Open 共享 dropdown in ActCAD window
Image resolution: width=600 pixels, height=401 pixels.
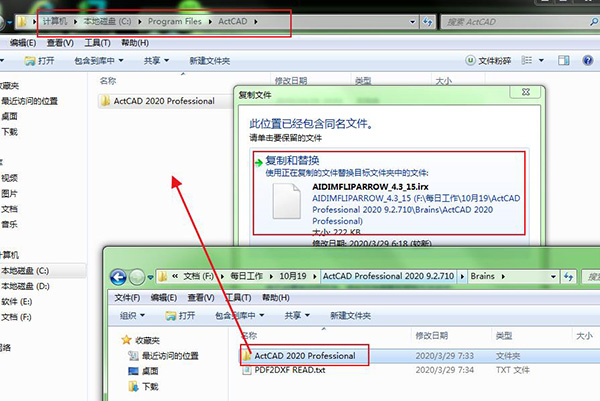[x=156, y=60]
